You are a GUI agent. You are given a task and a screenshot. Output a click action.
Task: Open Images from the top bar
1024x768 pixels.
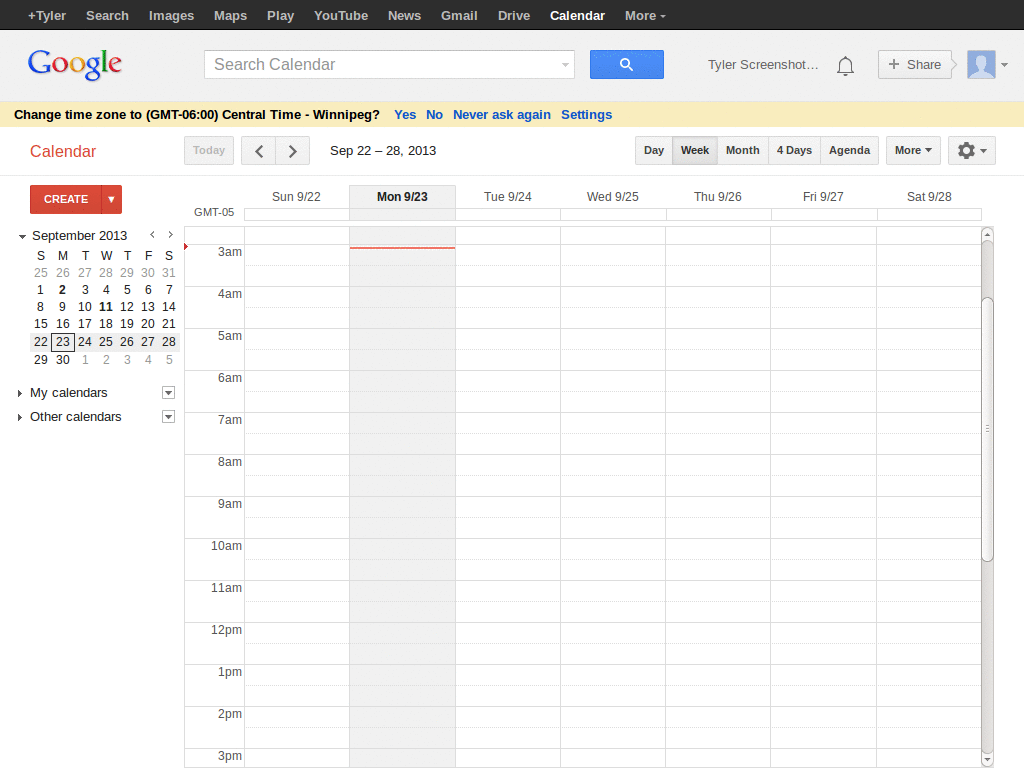[171, 16]
